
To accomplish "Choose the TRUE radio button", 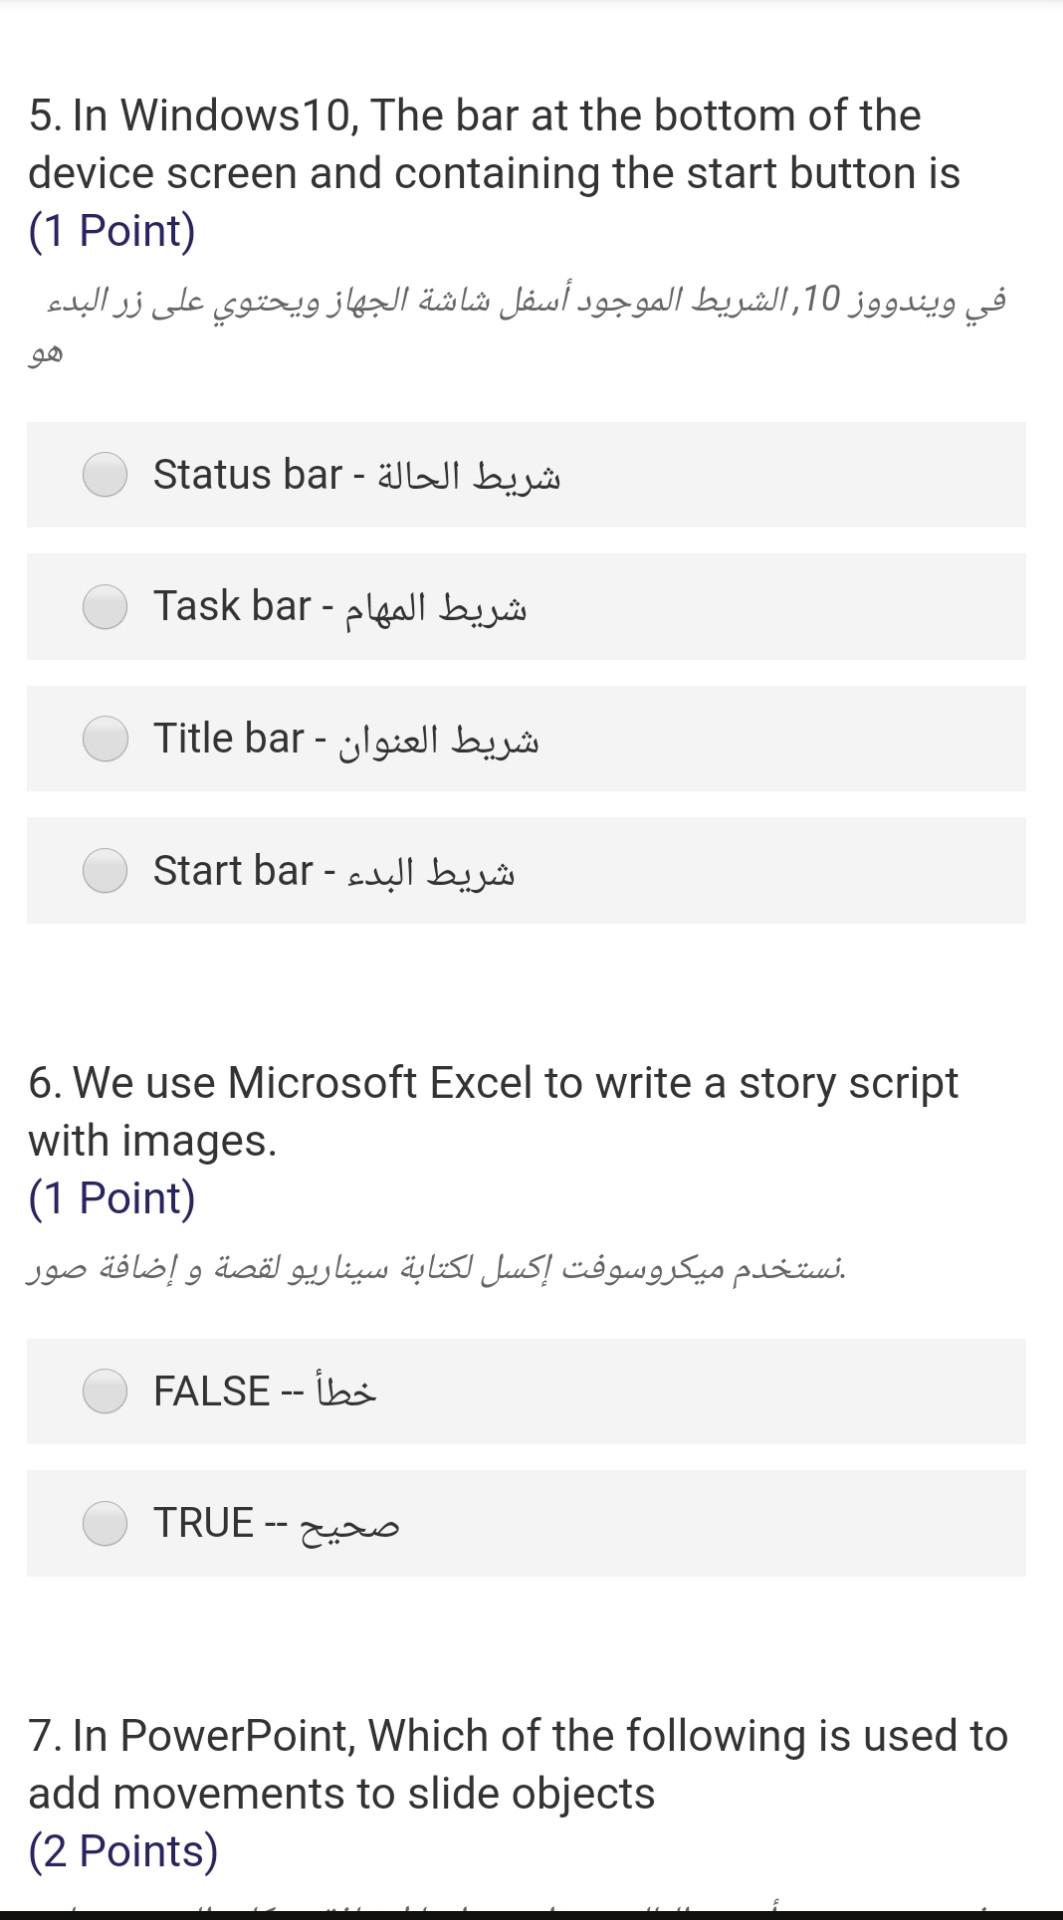I will click(x=105, y=1523).
